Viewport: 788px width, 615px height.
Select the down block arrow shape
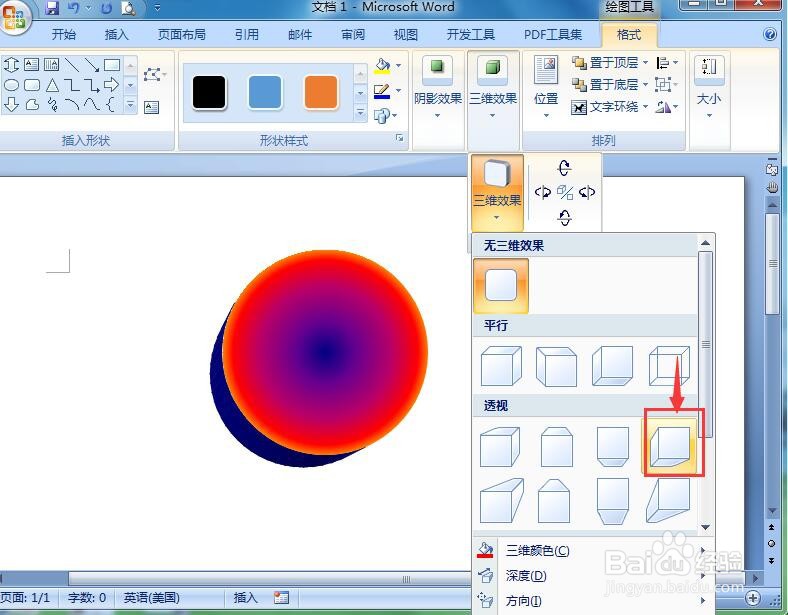[x=12, y=105]
